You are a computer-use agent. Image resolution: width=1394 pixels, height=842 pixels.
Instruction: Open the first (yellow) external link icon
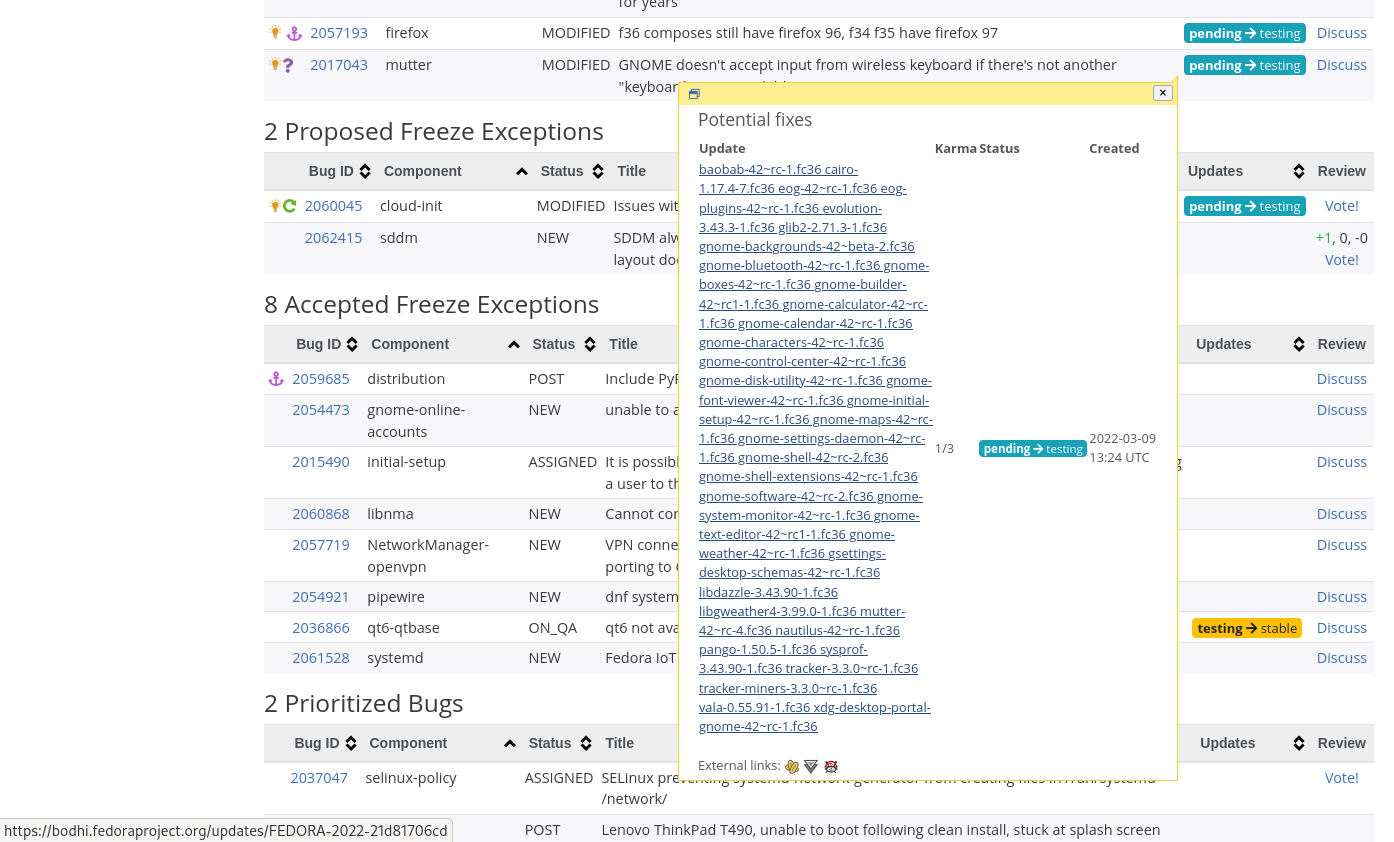tap(792, 767)
